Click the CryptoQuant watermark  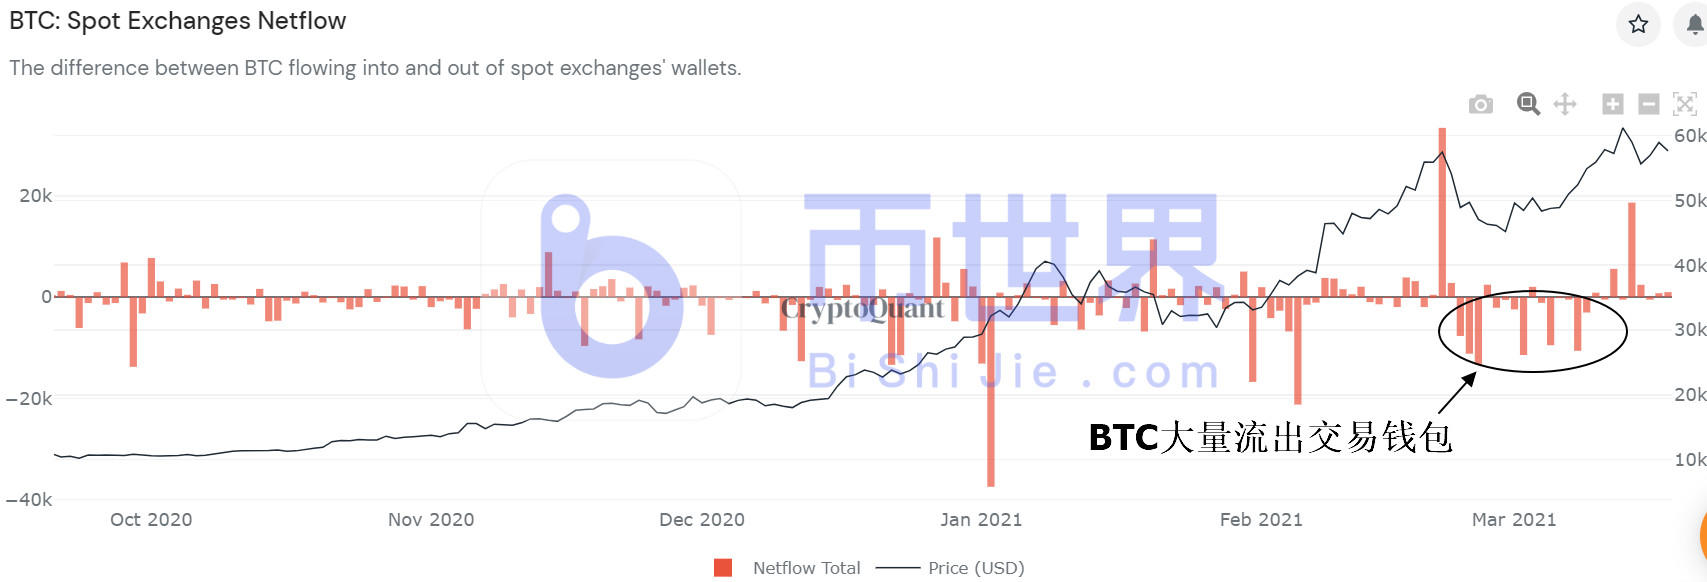(862, 307)
